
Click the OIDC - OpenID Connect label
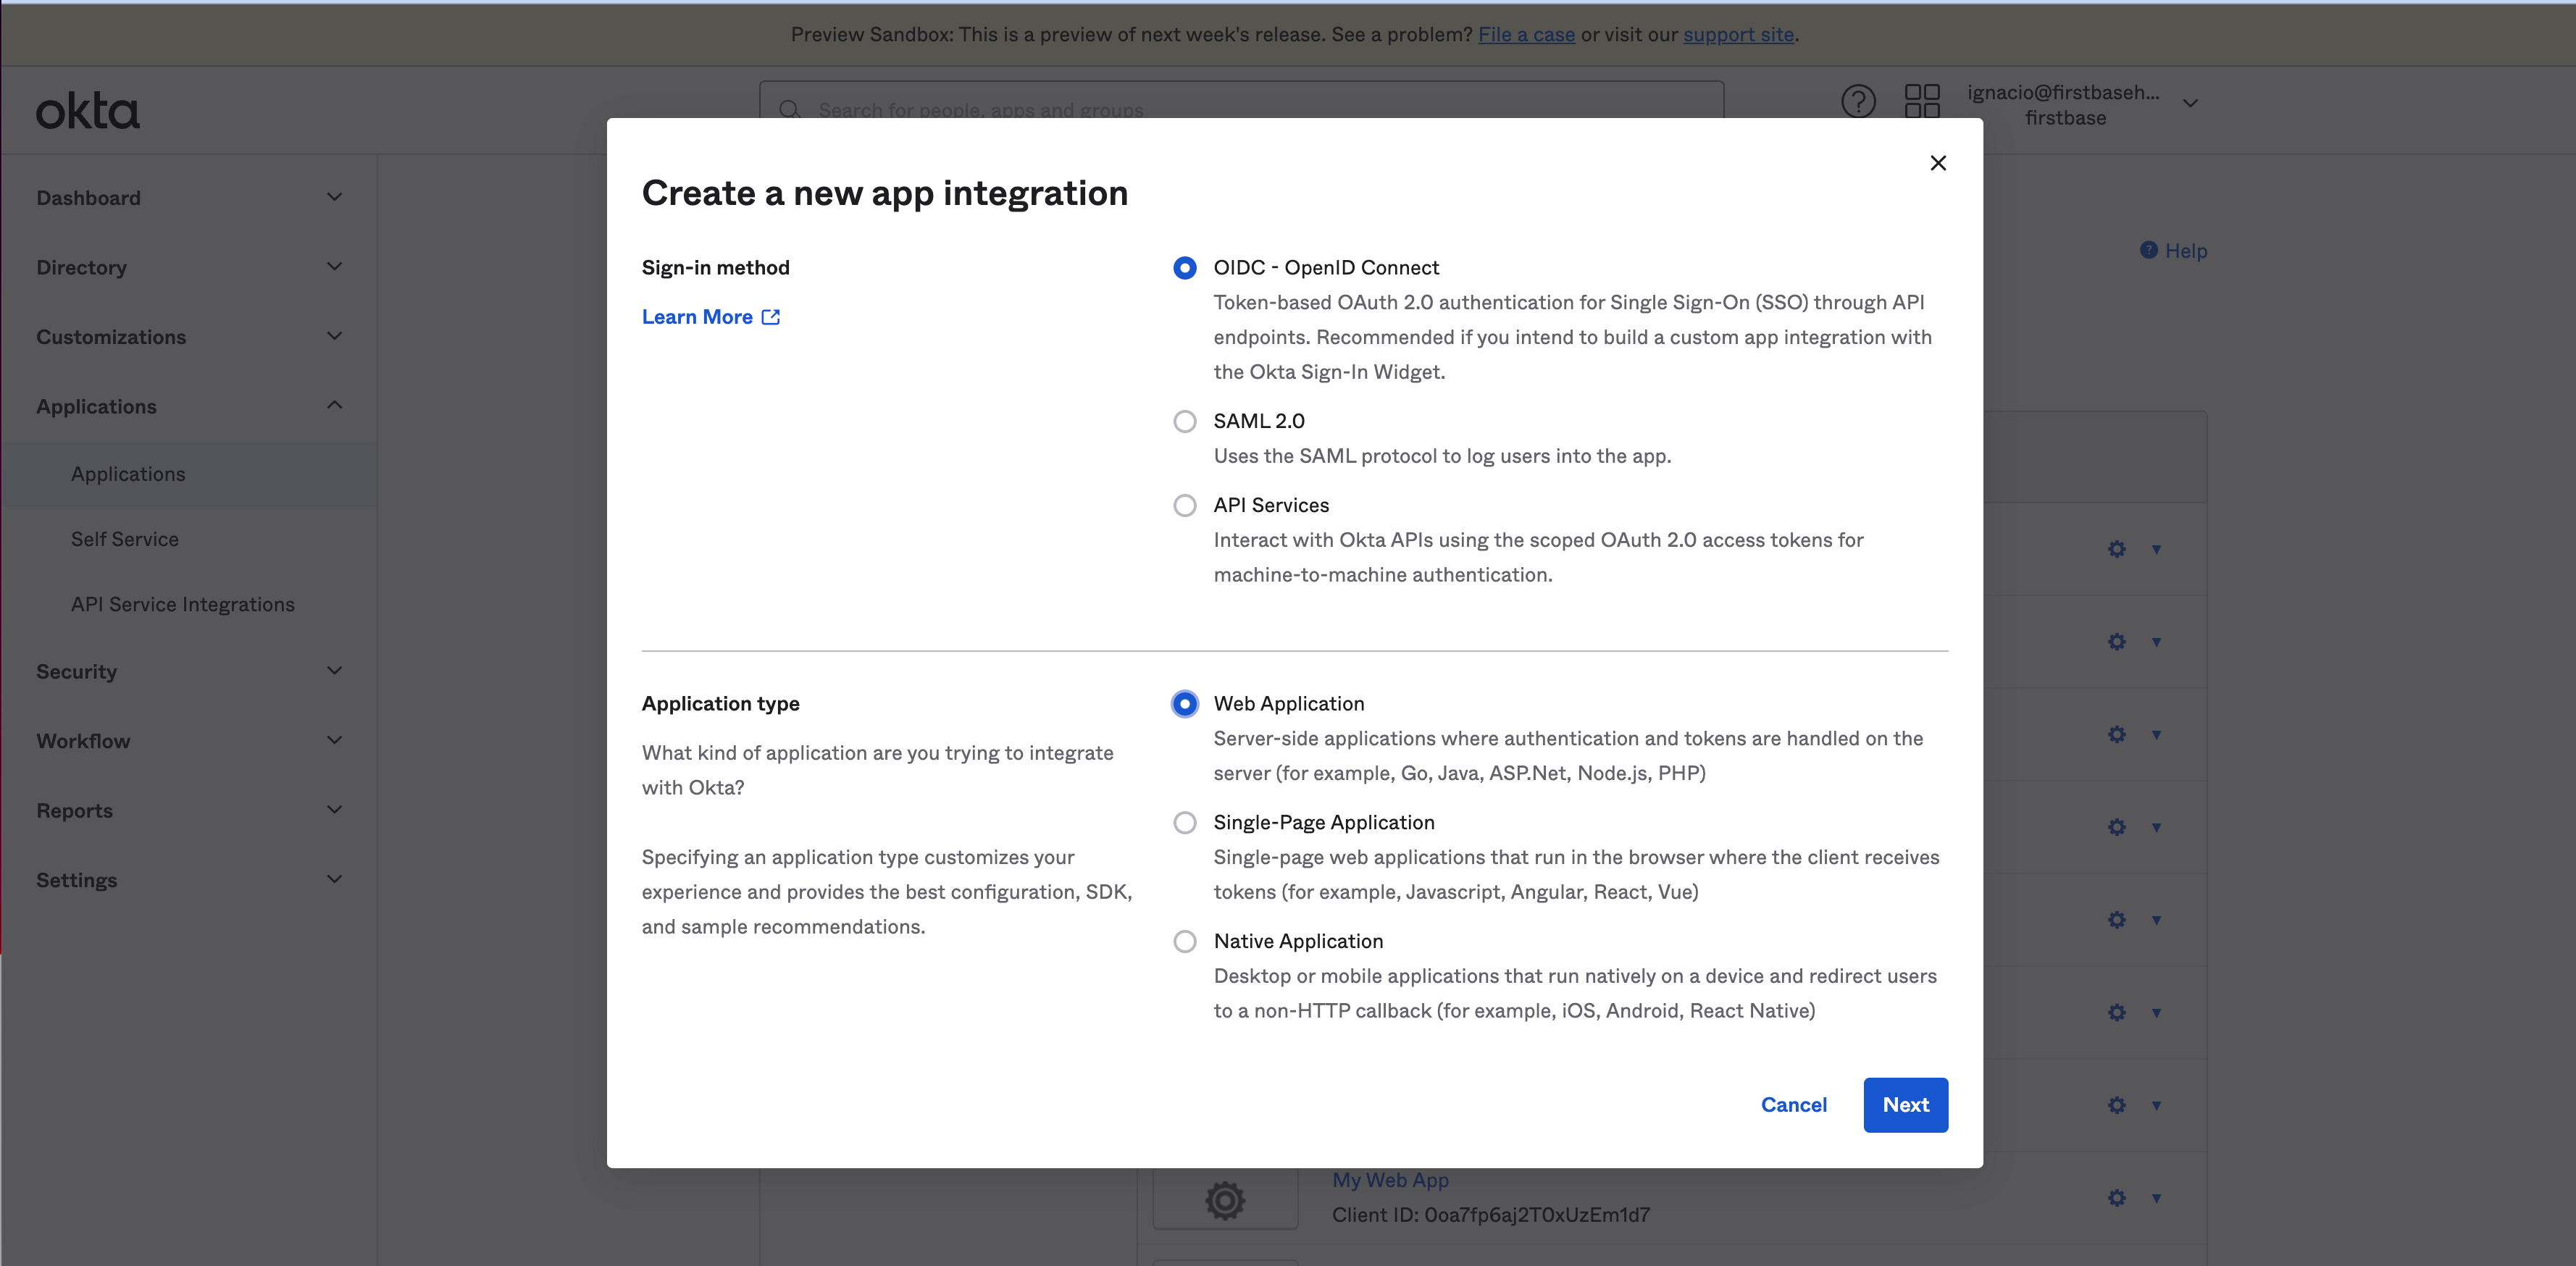1326,268
